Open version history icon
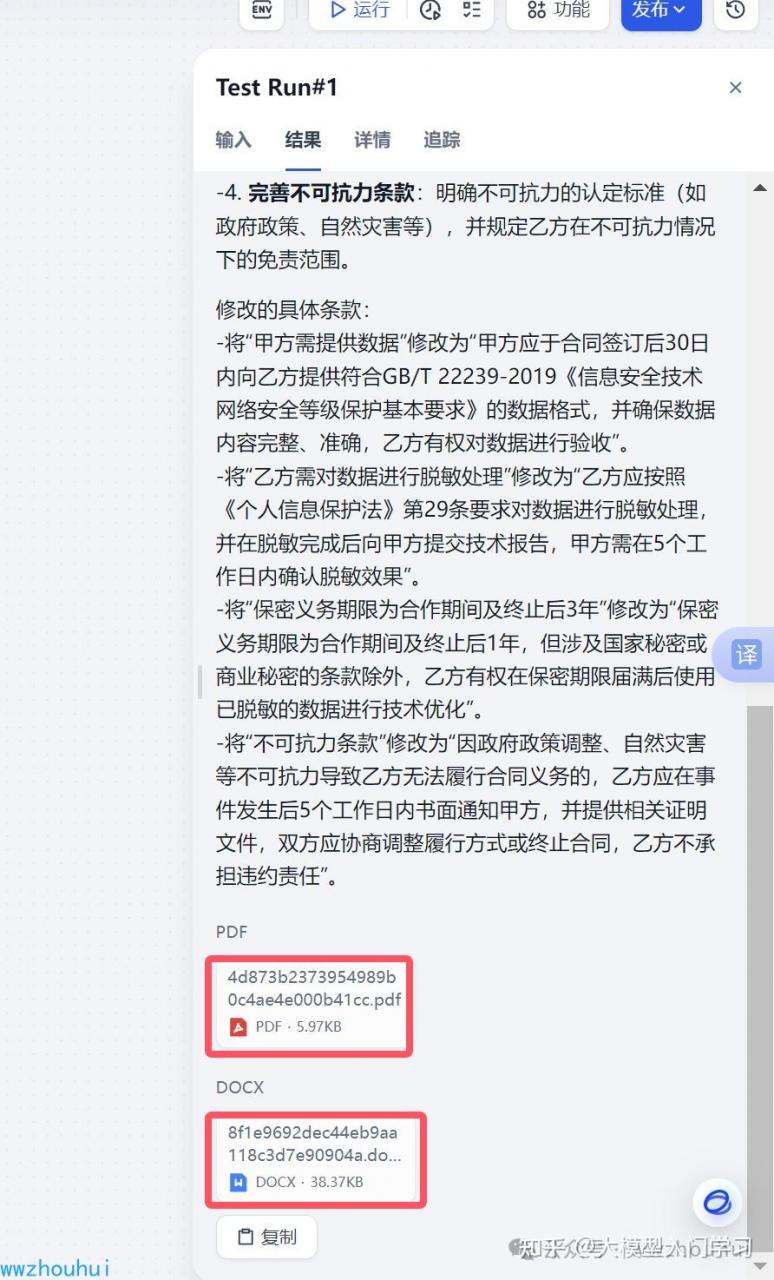The width and height of the screenshot is (774, 1280). [736, 9]
